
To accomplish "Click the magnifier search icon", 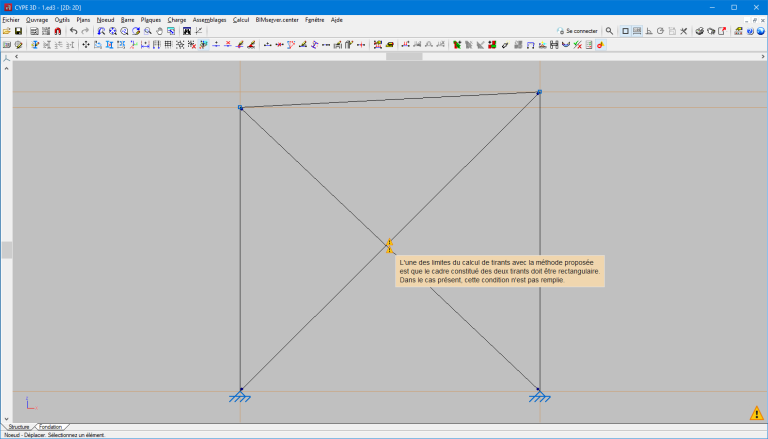I will [609, 31].
